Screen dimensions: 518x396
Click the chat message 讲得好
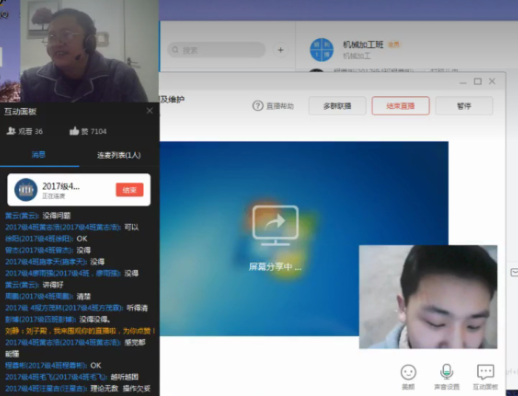(x=34, y=285)
